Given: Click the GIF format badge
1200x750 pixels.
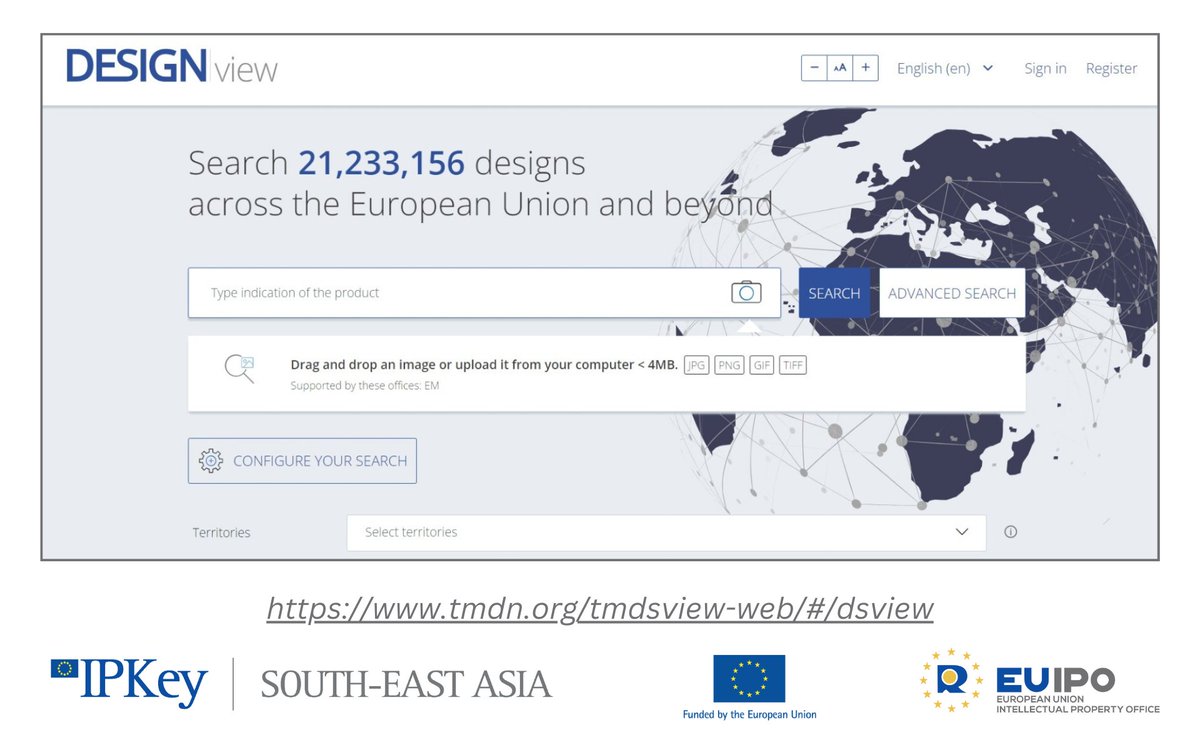Looking at the screenshot, I should point(762,365).
